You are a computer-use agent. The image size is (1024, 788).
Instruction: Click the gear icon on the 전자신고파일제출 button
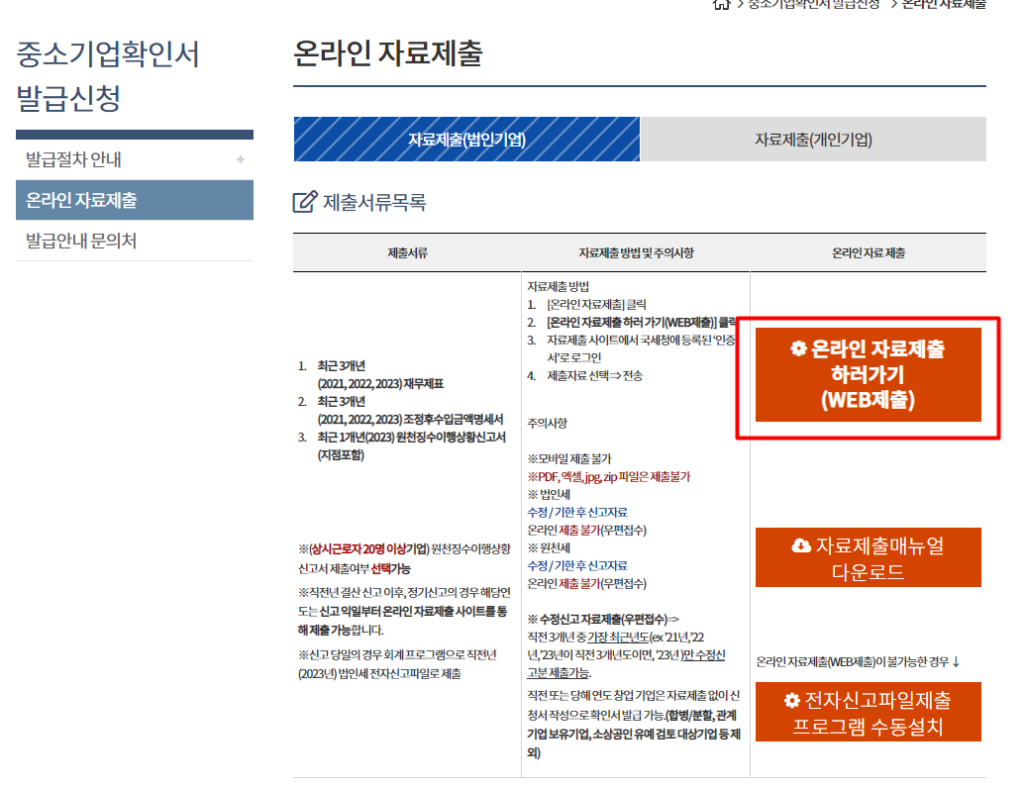tap(792, 700)
